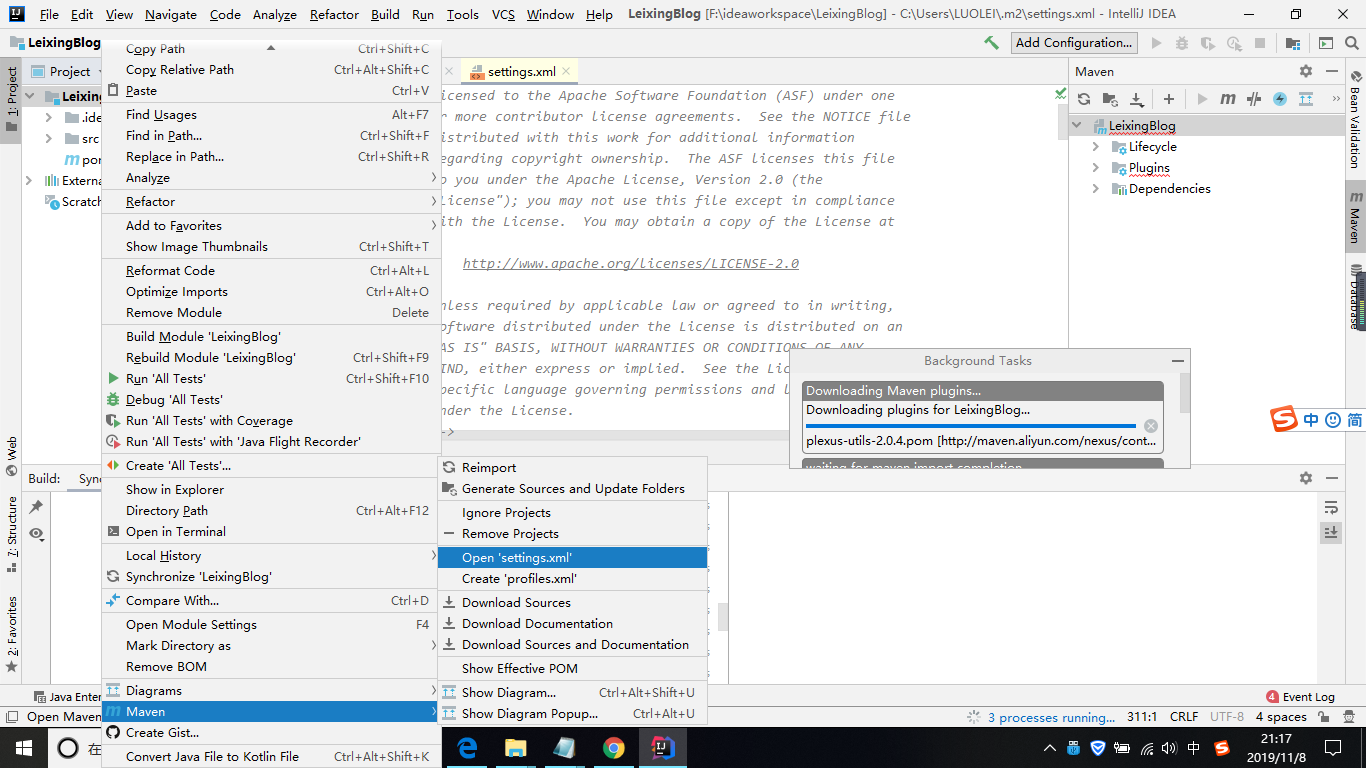Hide the Maven tool window
Screen dimensions: 1366x768
pos(1331,71)
